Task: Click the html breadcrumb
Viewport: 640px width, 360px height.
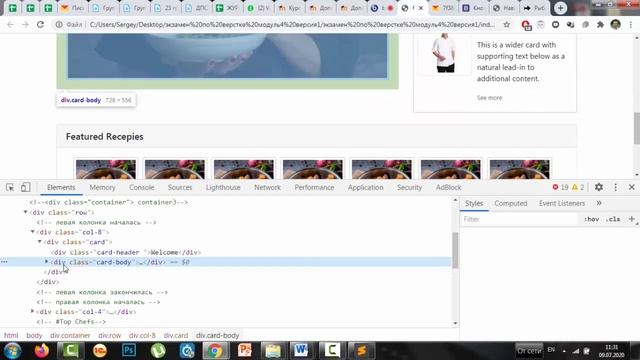Action: [11, 335]
